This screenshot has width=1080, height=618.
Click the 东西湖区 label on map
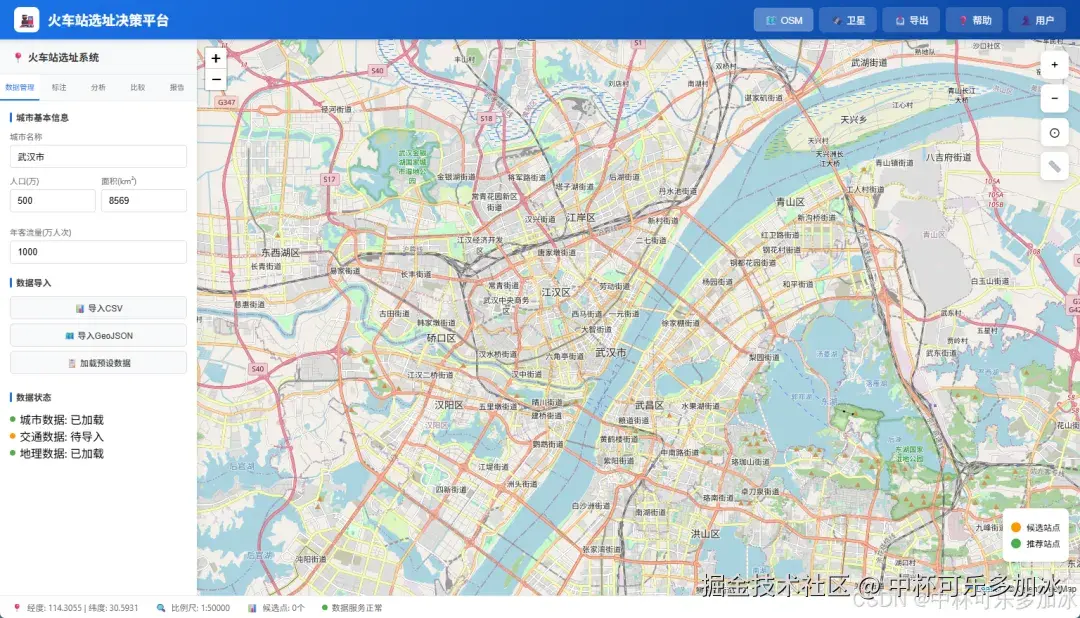[x=280, y=253]
